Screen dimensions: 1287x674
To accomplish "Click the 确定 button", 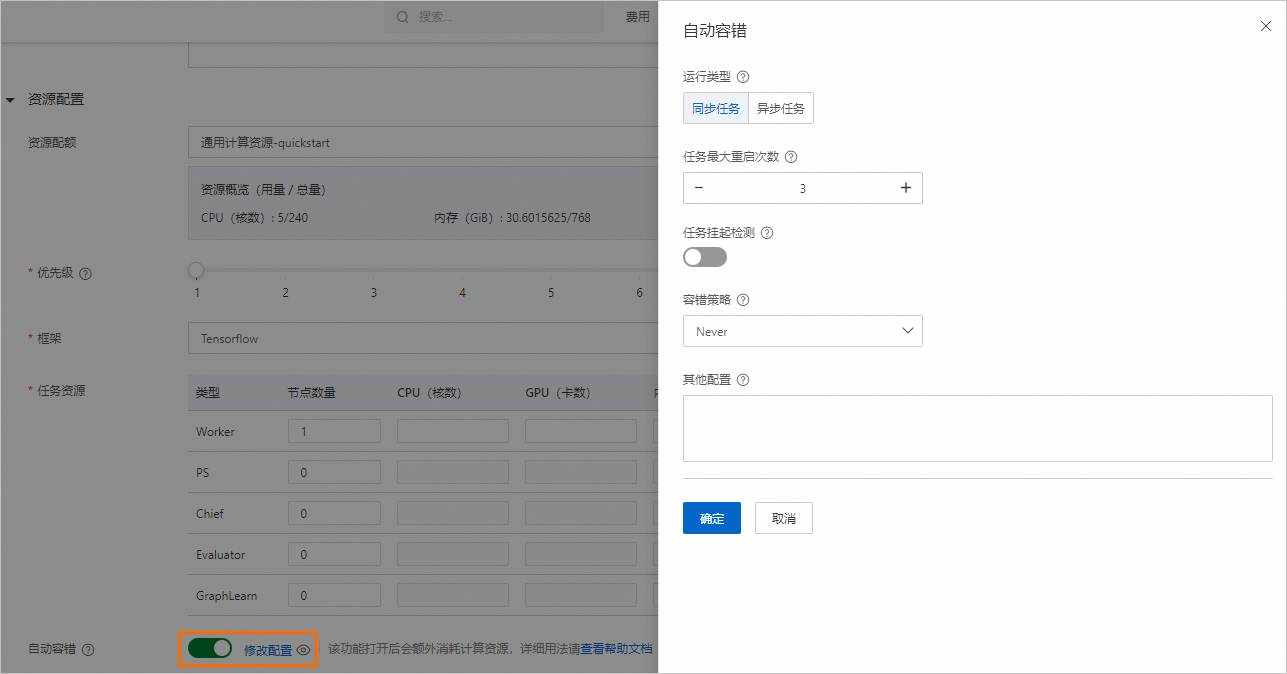I will (x=712, y=518).
